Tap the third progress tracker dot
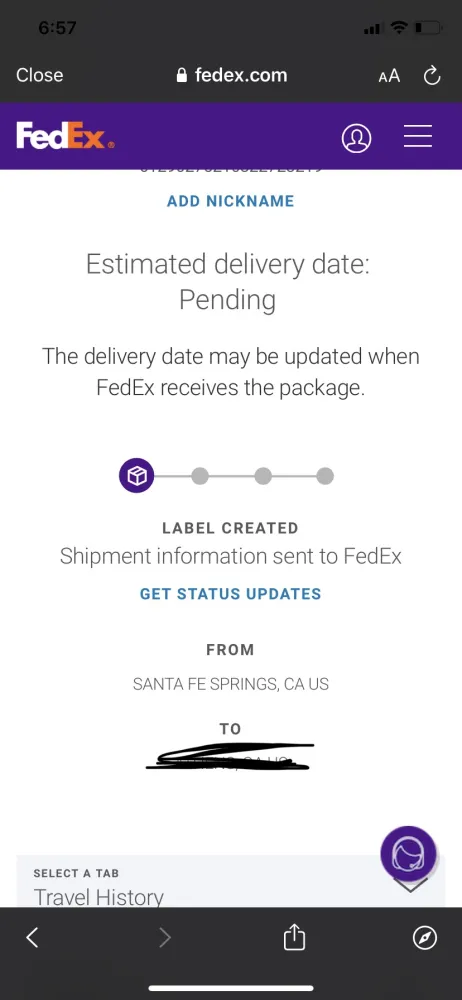The image size is (462, 1000). tap(263, 476)
